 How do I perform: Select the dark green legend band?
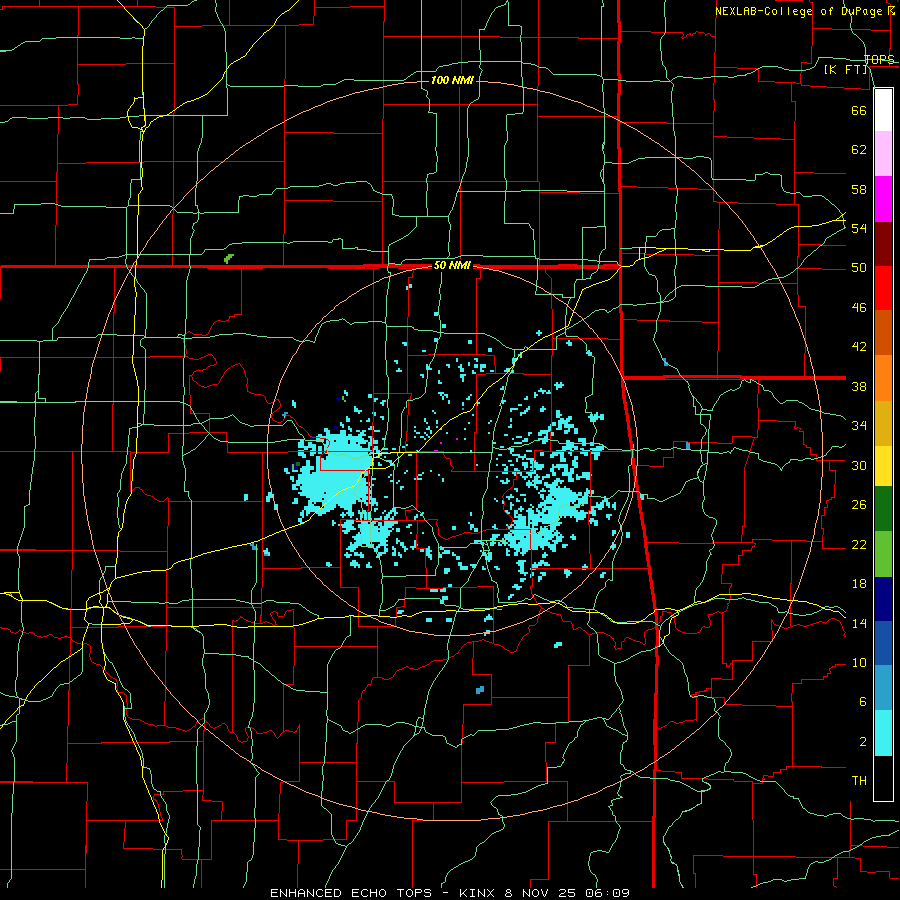pyautogui.click(x=883, y=509)
